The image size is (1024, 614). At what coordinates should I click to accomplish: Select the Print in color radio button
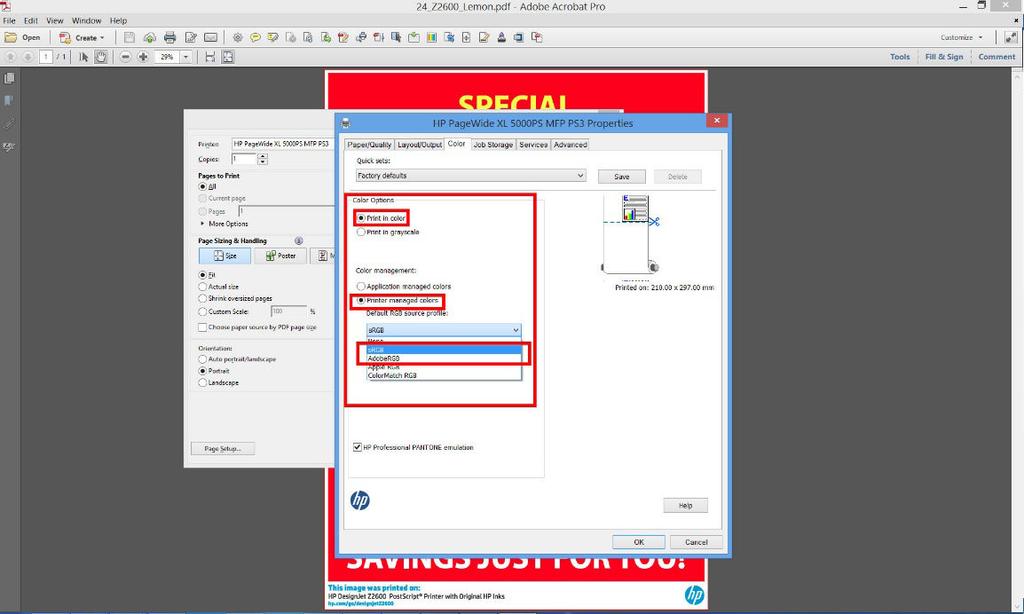click(x=360, y=218)
